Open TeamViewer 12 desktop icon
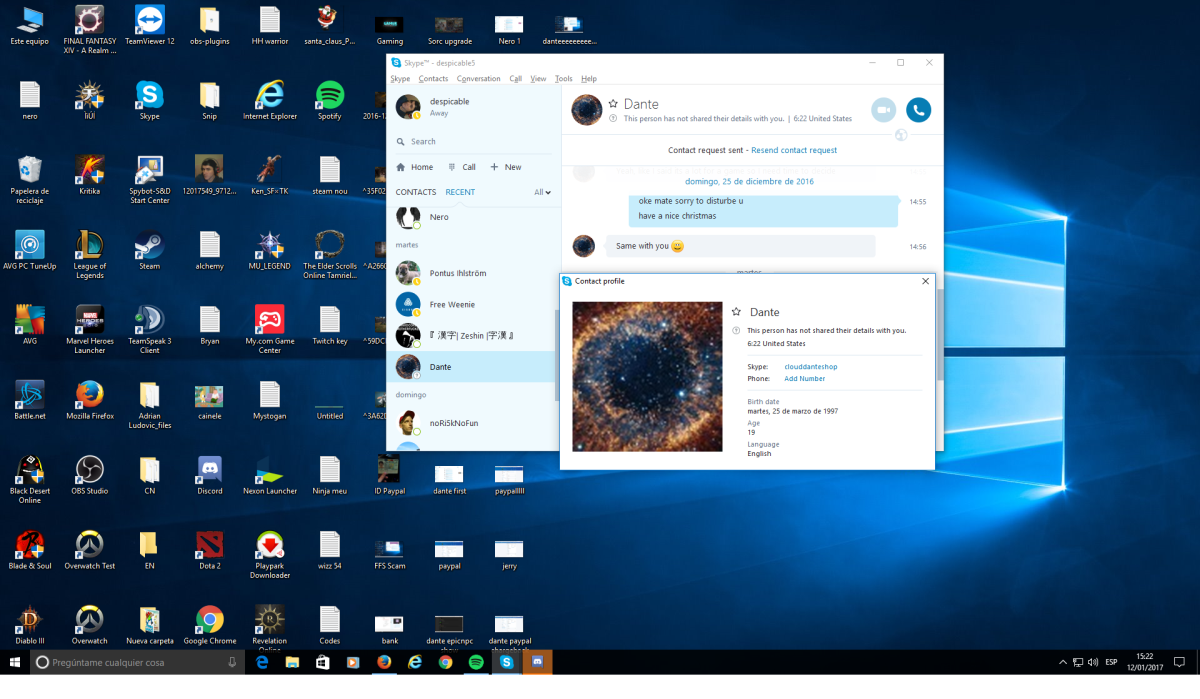 click(x=150, y=25)
